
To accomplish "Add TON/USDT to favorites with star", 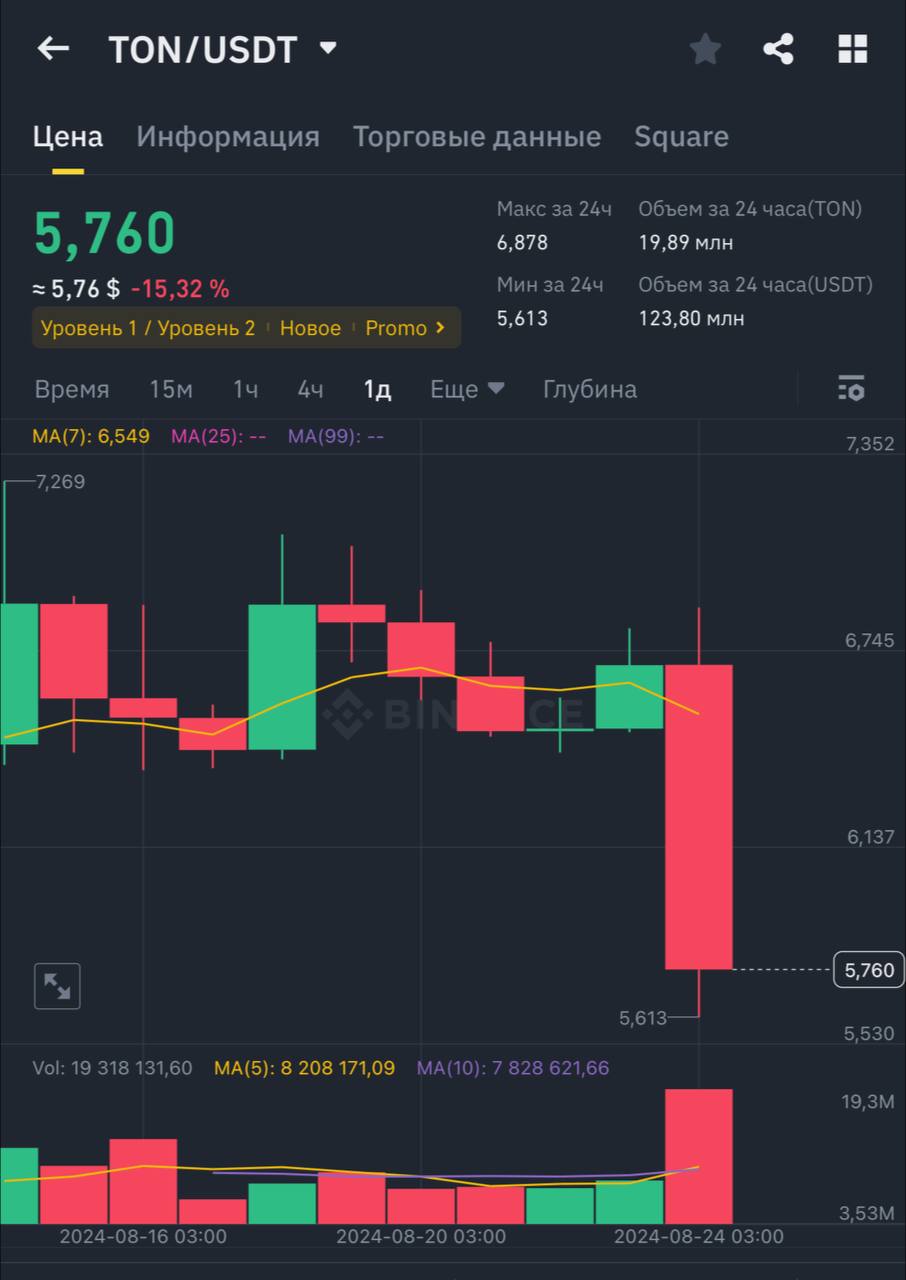I will 705,48.
